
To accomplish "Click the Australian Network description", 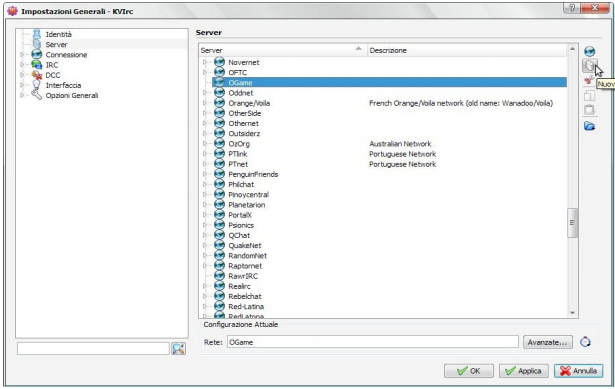I will 400,144.
